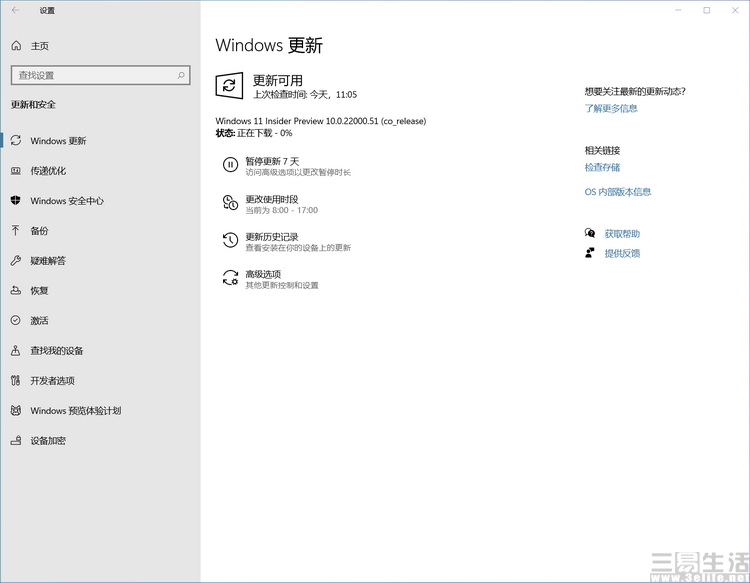750x583 pixels.
Task: Click the 提供反馈 person icon
Action: pos(590,253)
